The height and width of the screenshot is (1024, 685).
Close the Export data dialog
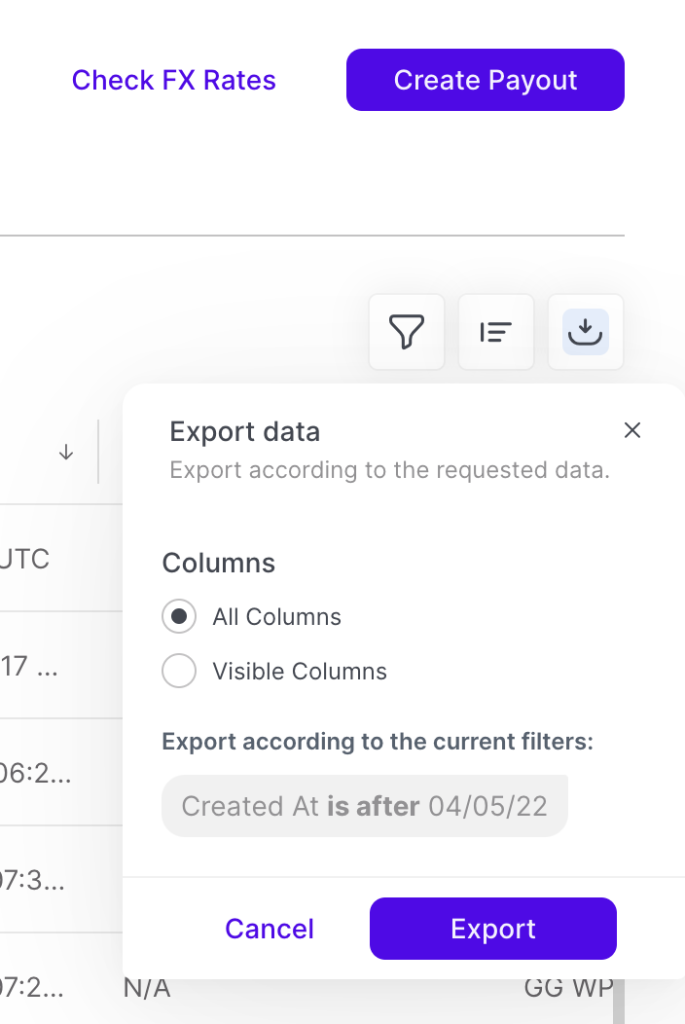tap(632, 431)
